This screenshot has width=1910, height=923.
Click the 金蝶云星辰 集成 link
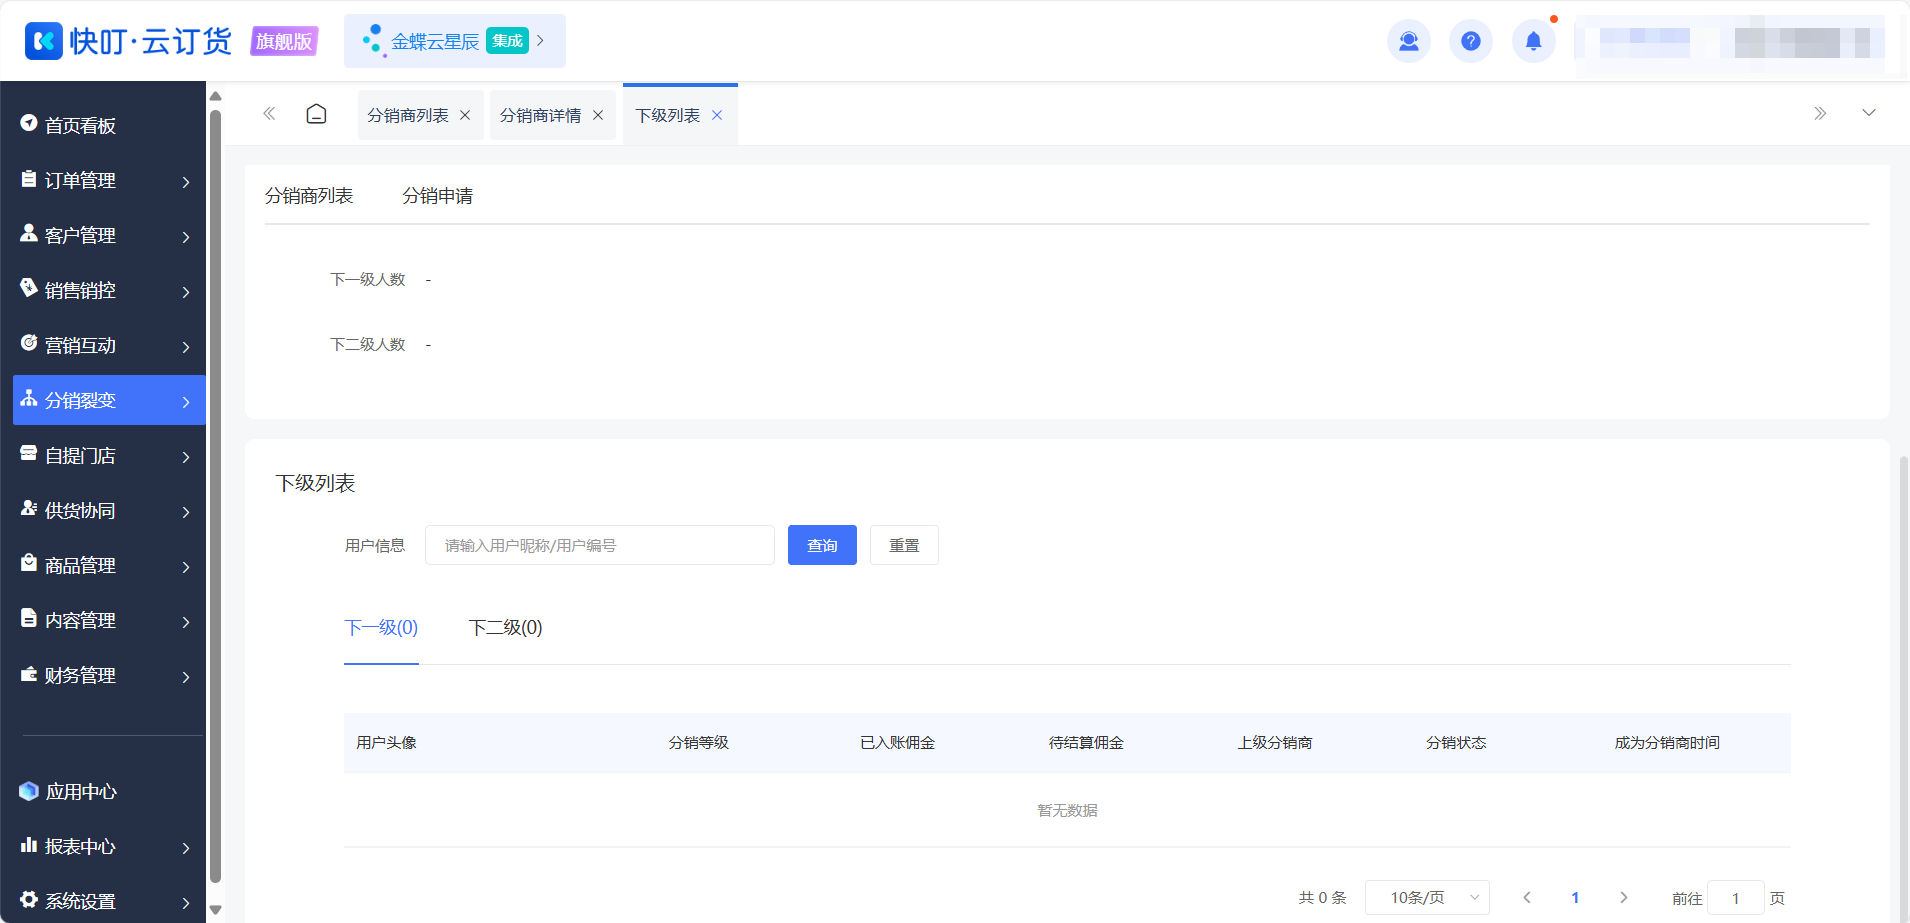pos(455,41)
